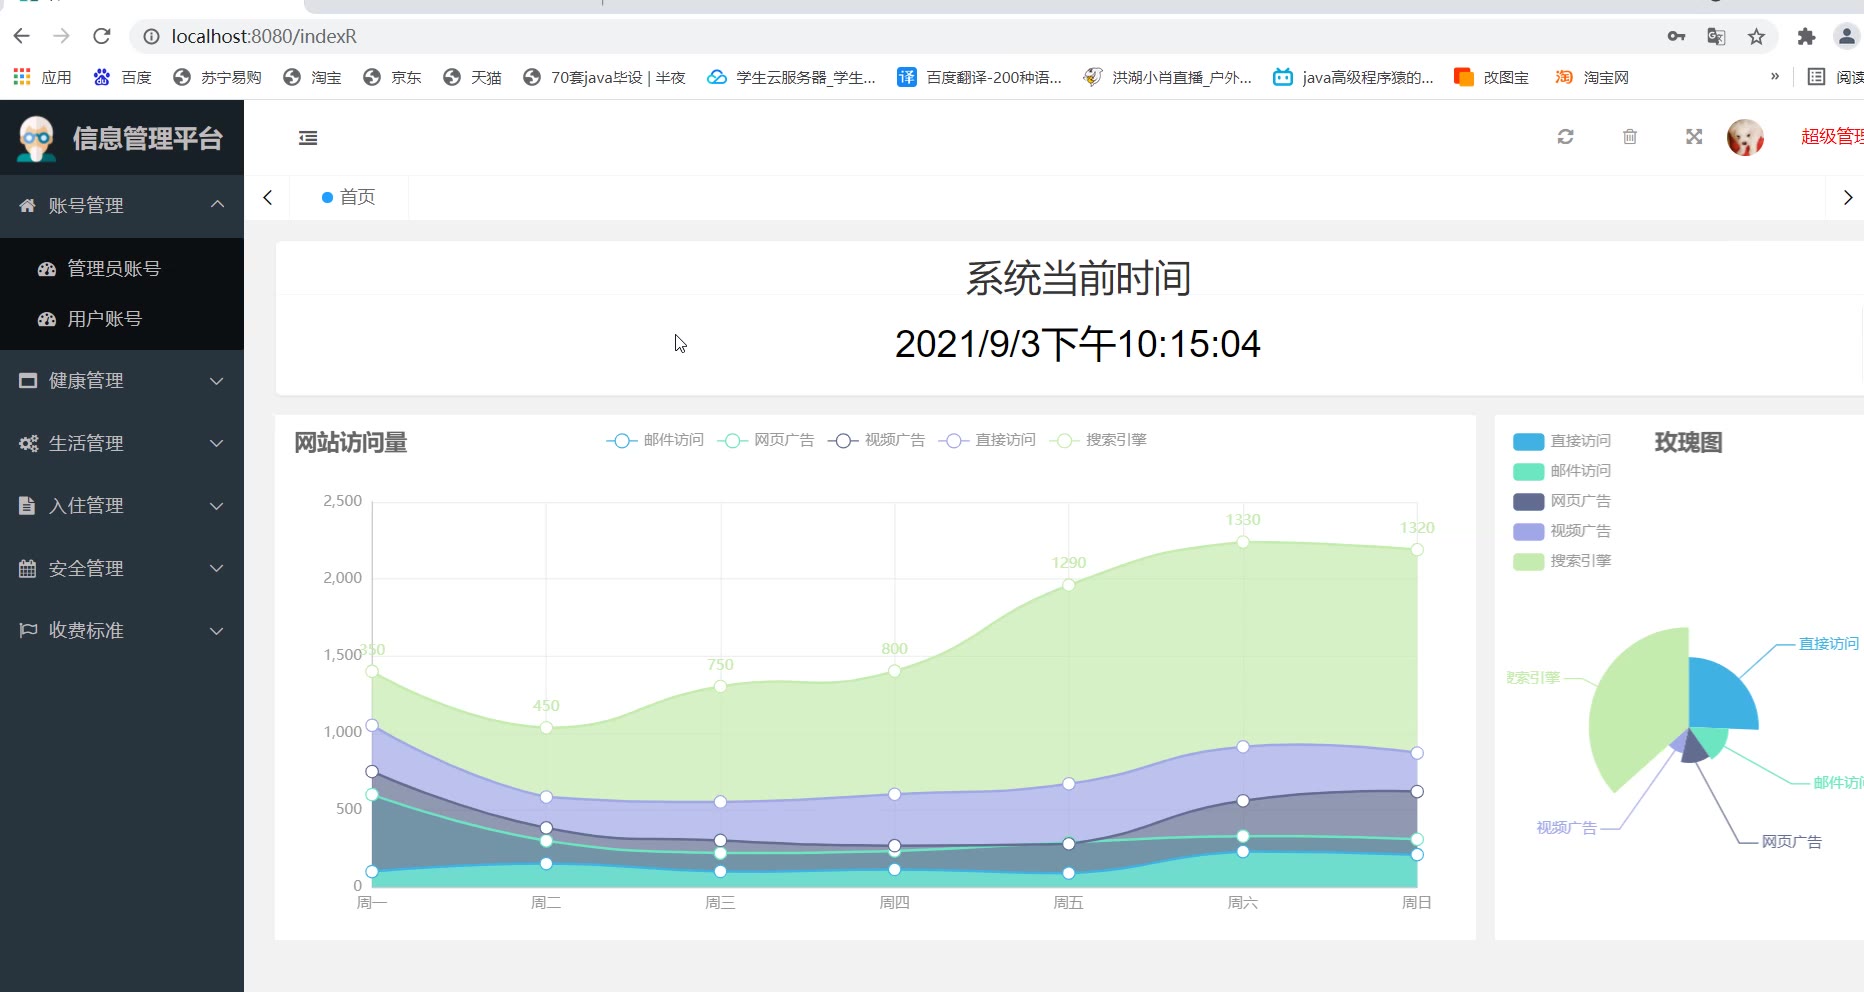Bookmark page using the star icon
Viewport: 1864px width, 992px height.
[x=1756, y=37]
